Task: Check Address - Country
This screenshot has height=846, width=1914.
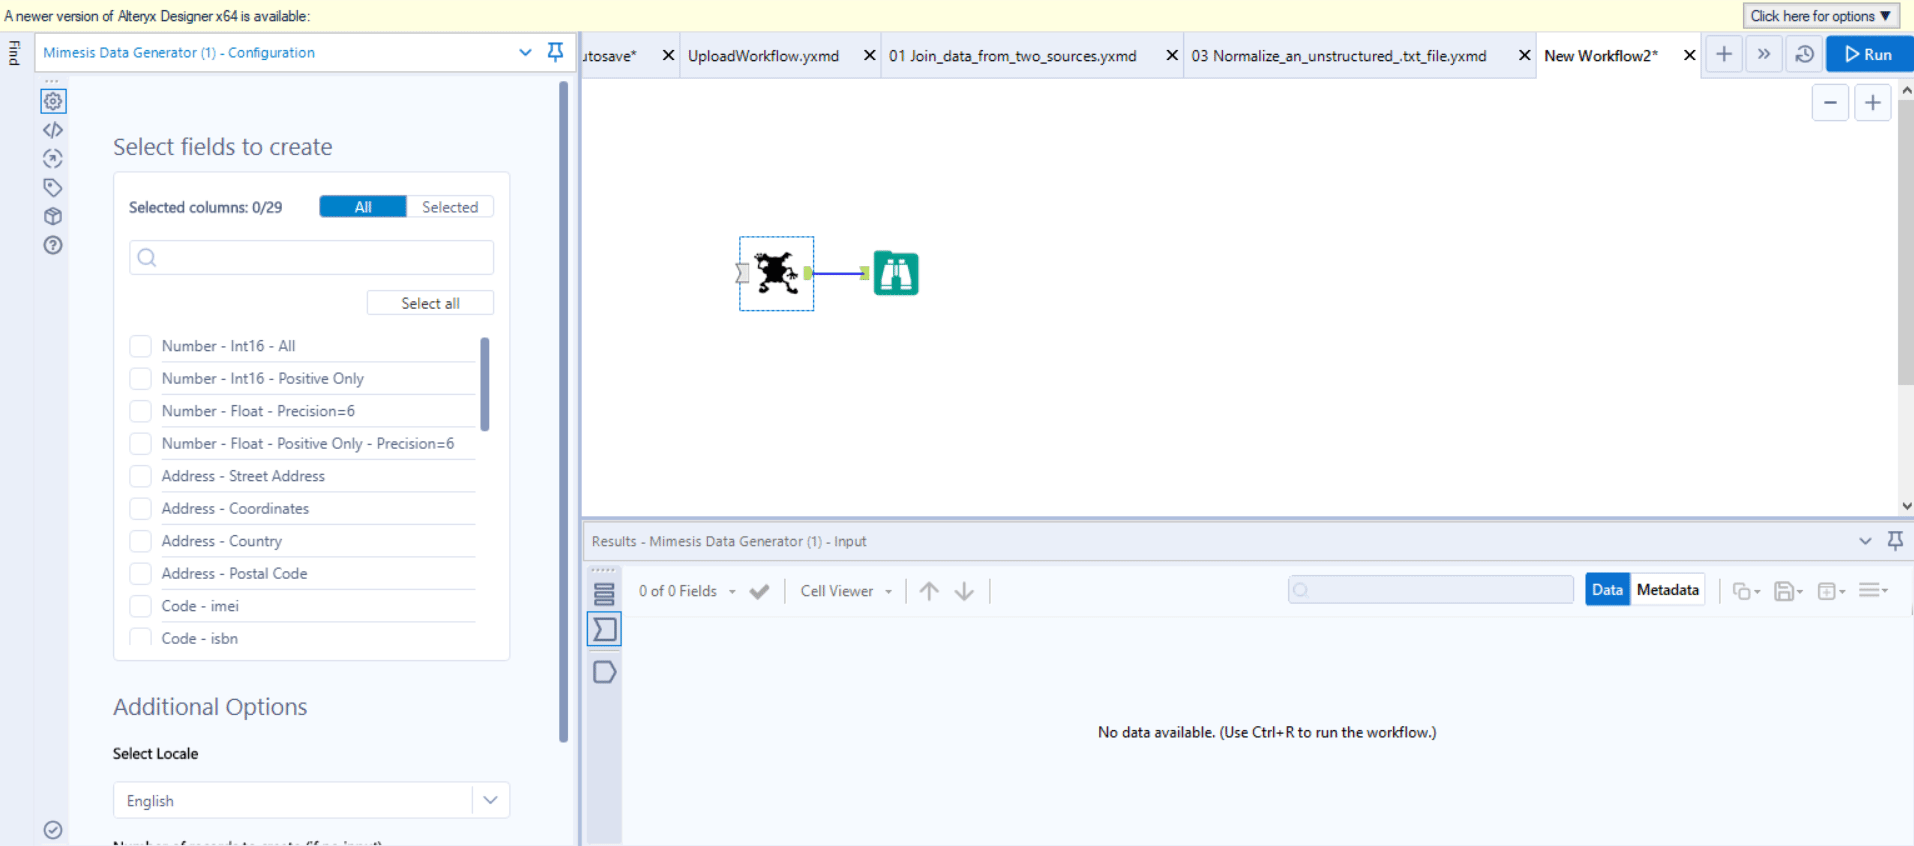Action: 141,541
